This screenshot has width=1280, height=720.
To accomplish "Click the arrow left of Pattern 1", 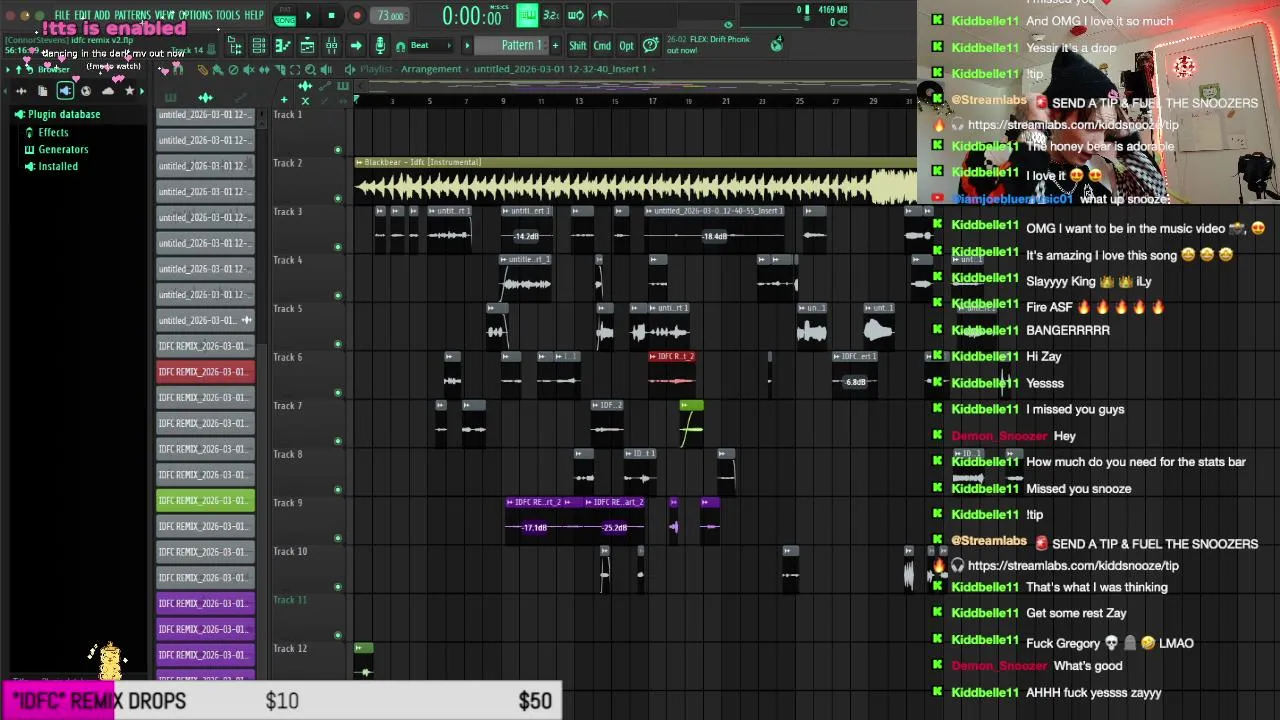I will tap(467, 46).
